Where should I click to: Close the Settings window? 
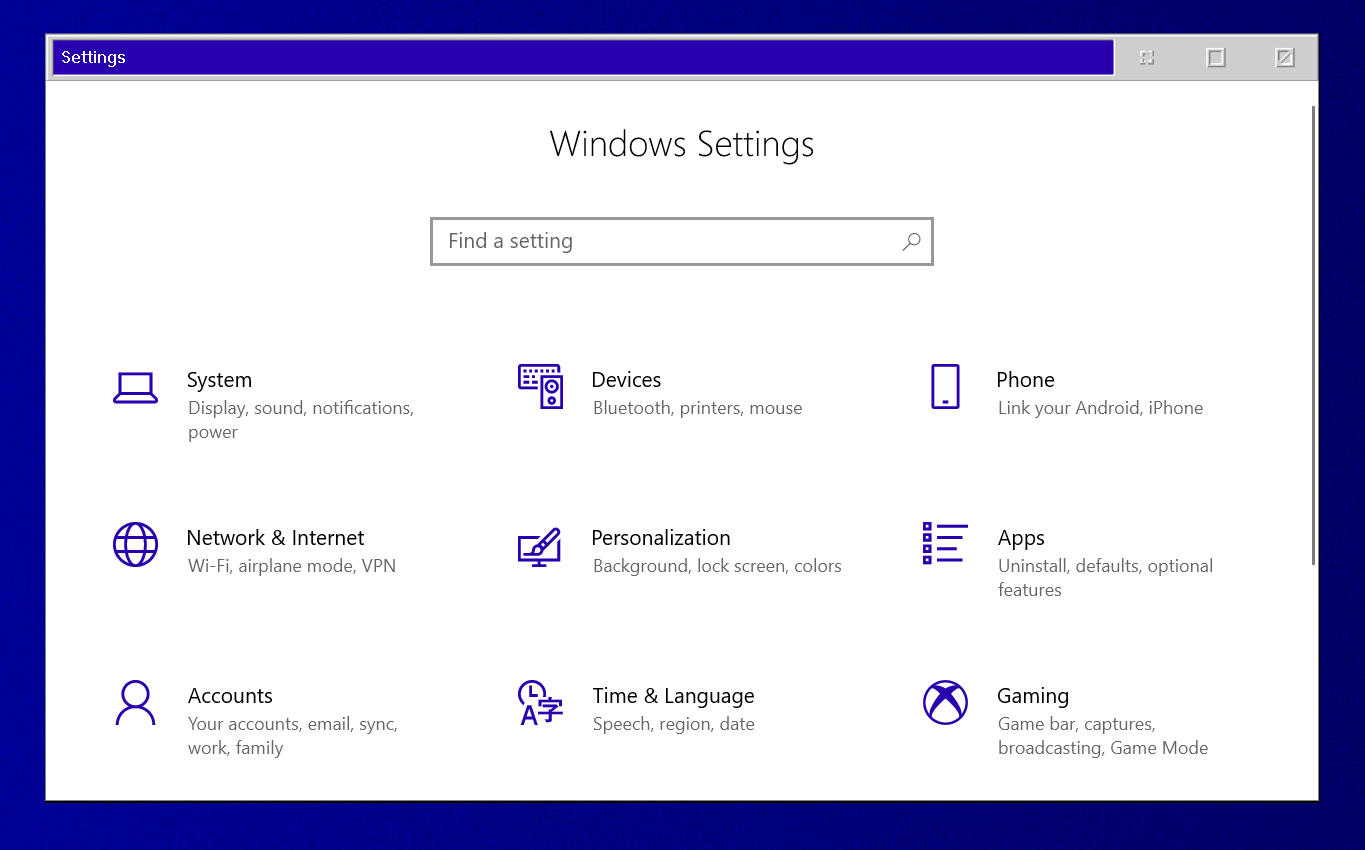(1285, 58)
